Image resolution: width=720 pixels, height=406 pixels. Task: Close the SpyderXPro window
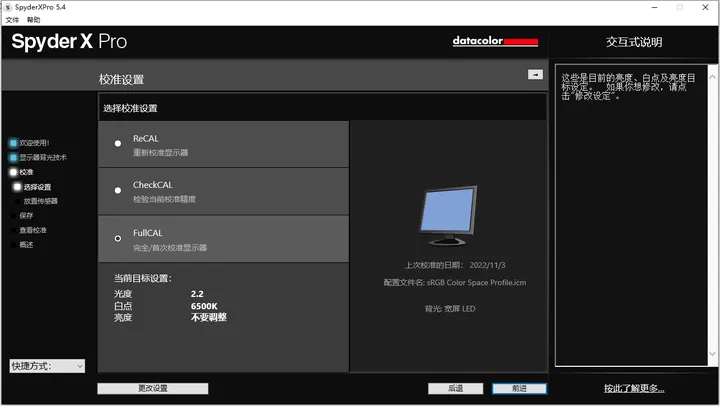(x=705, y=7)
